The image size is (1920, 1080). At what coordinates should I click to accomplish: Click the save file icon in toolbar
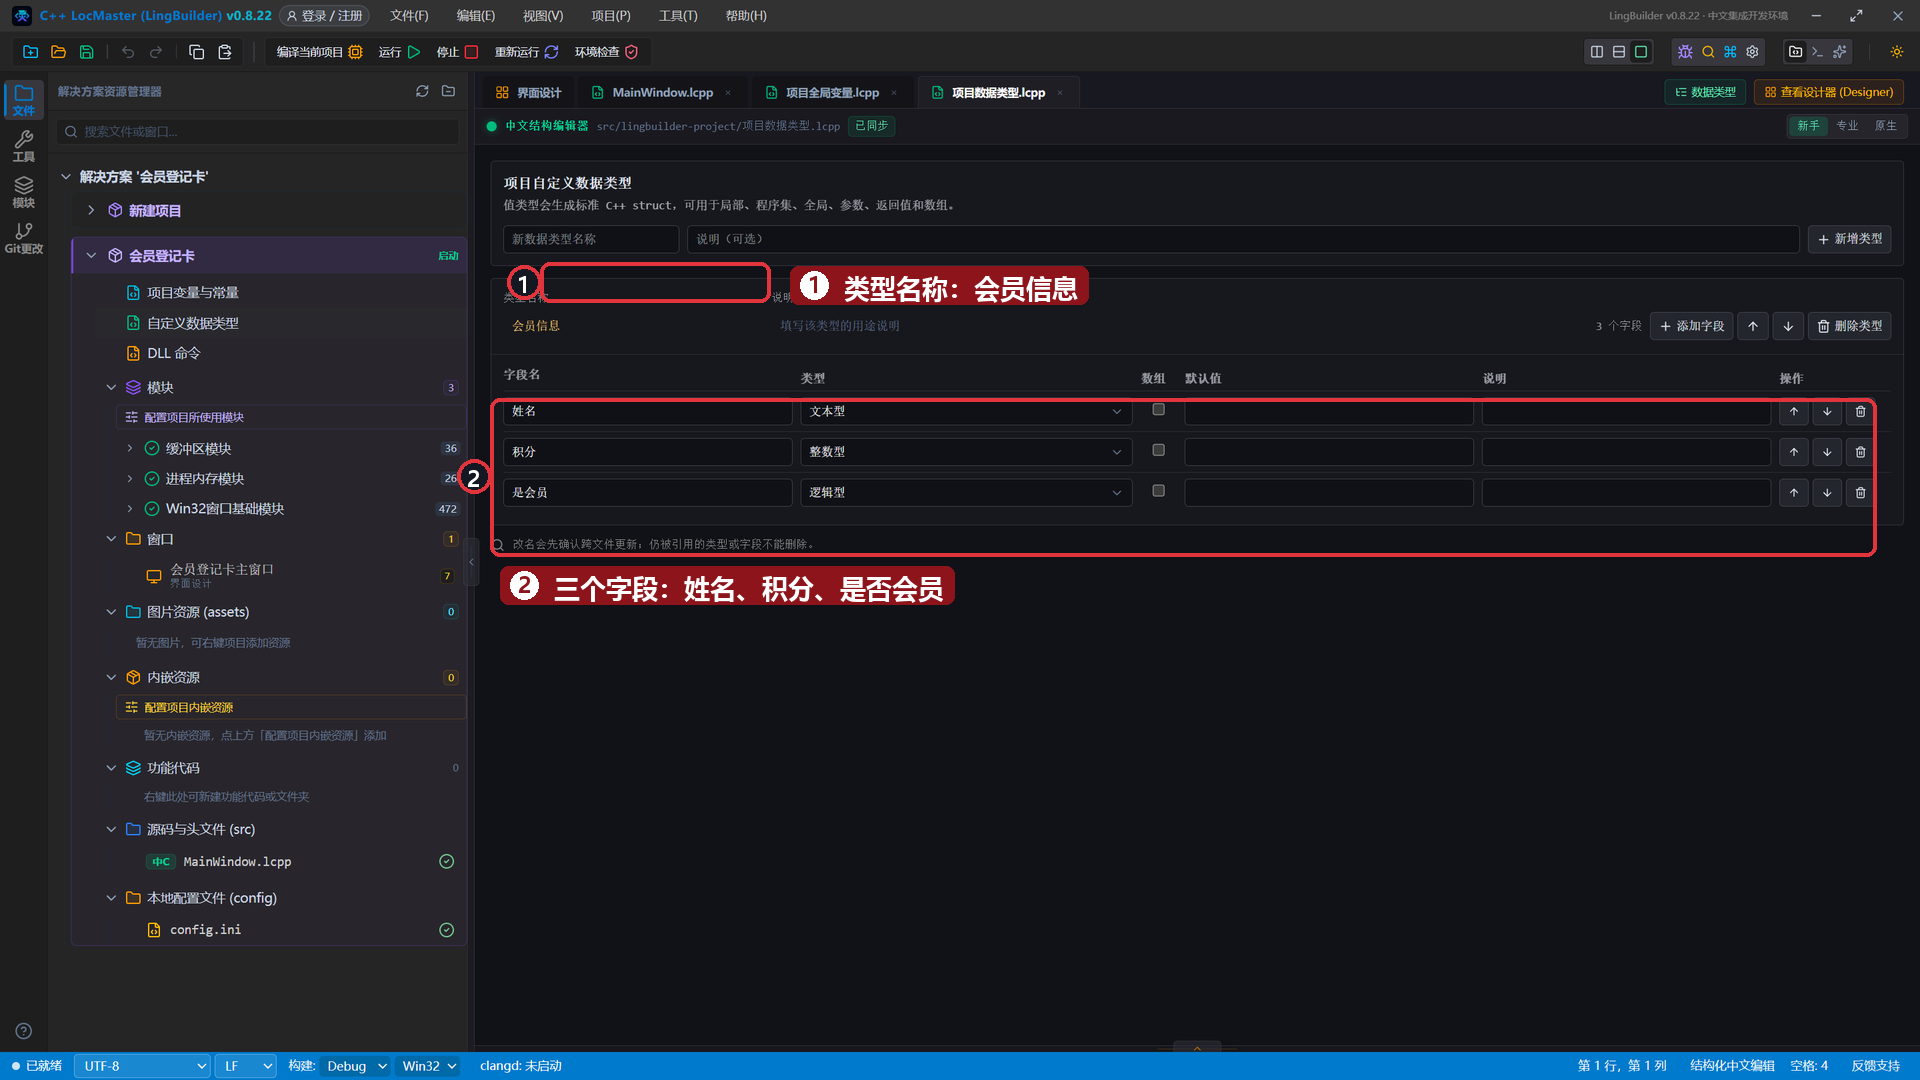87,52
